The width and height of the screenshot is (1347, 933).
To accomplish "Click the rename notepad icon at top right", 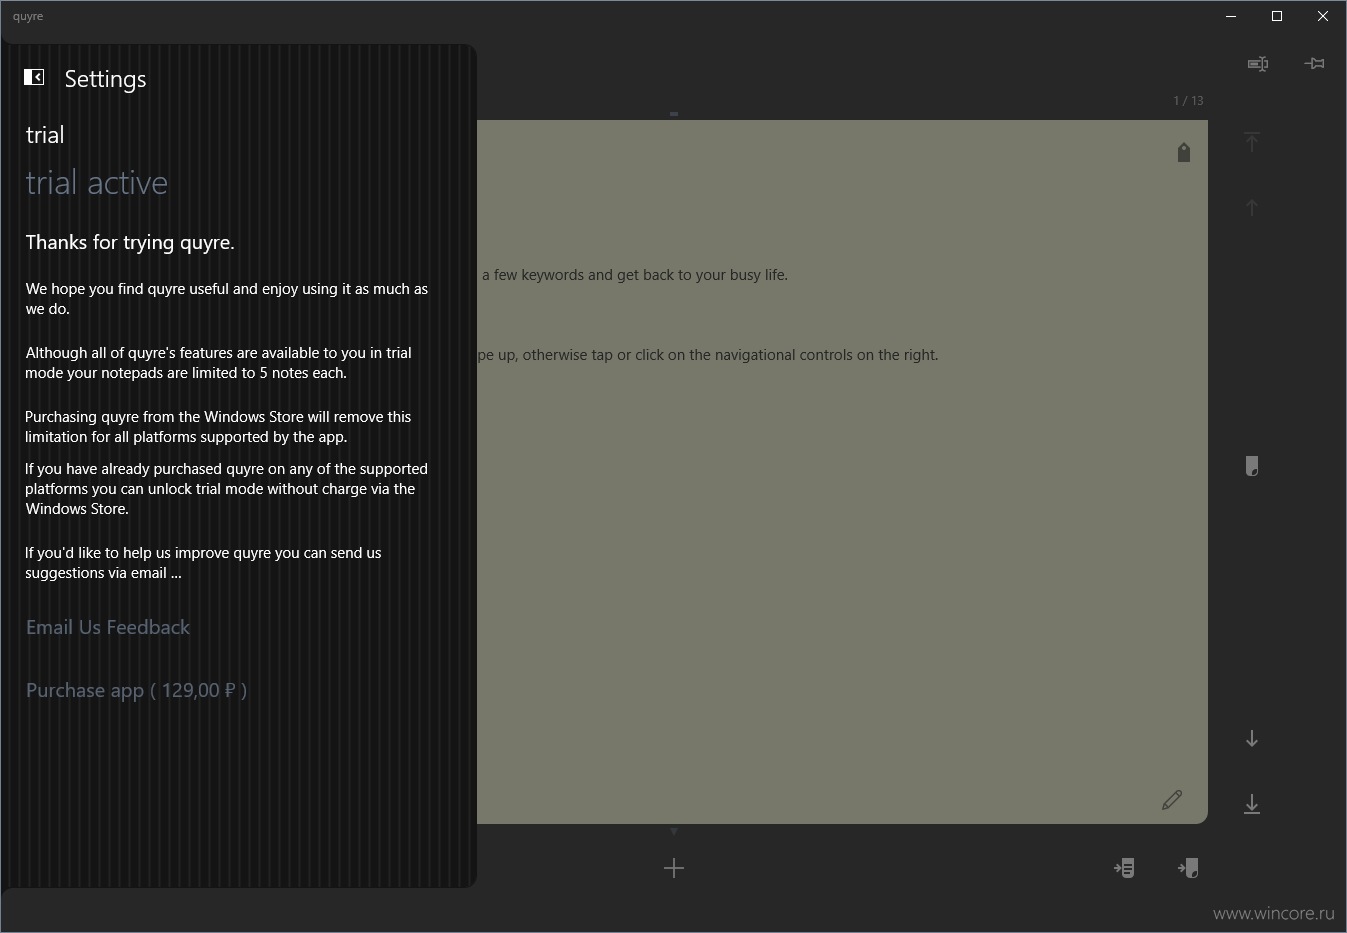I will tap(1258, 64).
